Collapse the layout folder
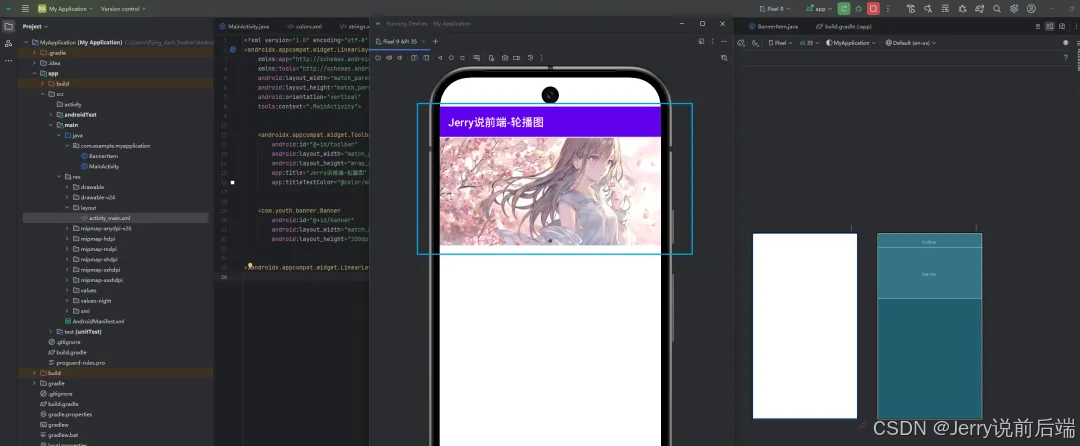This screenshot has width=1080, height=446. [68, 207]
